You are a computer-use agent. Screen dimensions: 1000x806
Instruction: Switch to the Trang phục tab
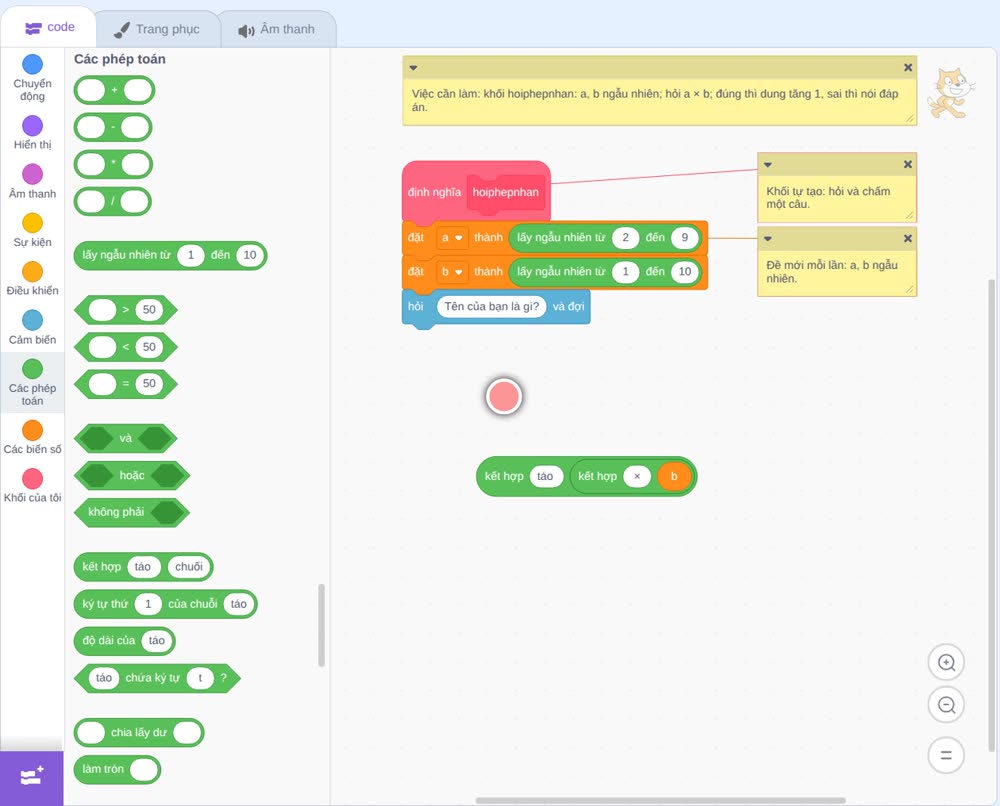(x=157, y=29)
